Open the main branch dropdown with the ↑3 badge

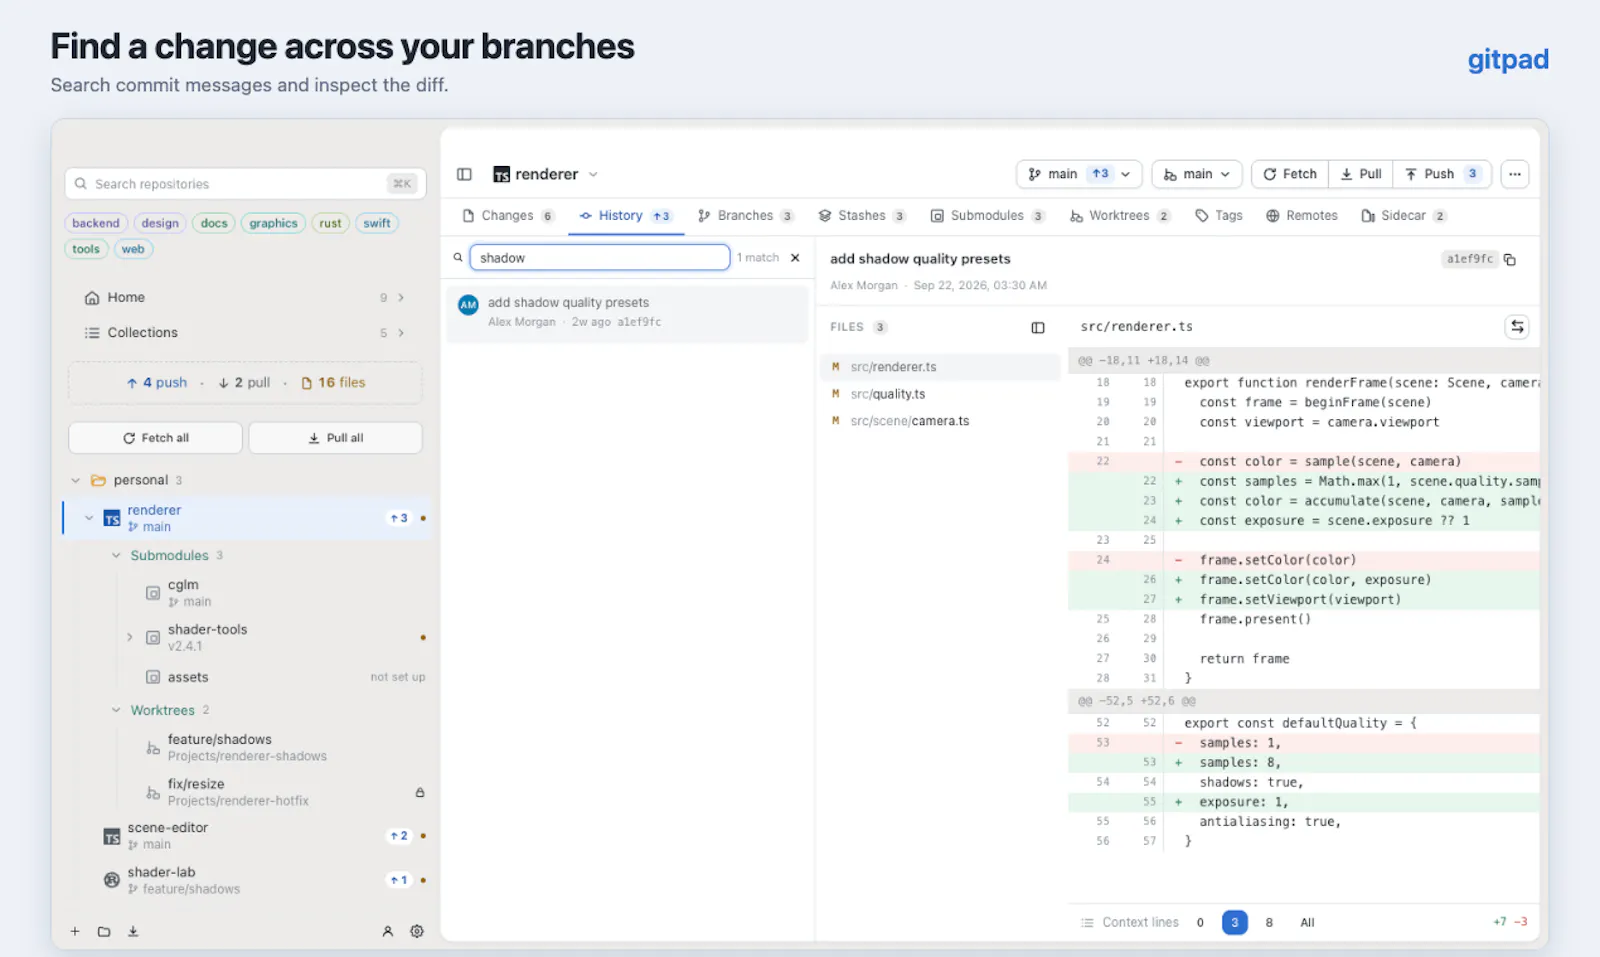click(1079, 174)
